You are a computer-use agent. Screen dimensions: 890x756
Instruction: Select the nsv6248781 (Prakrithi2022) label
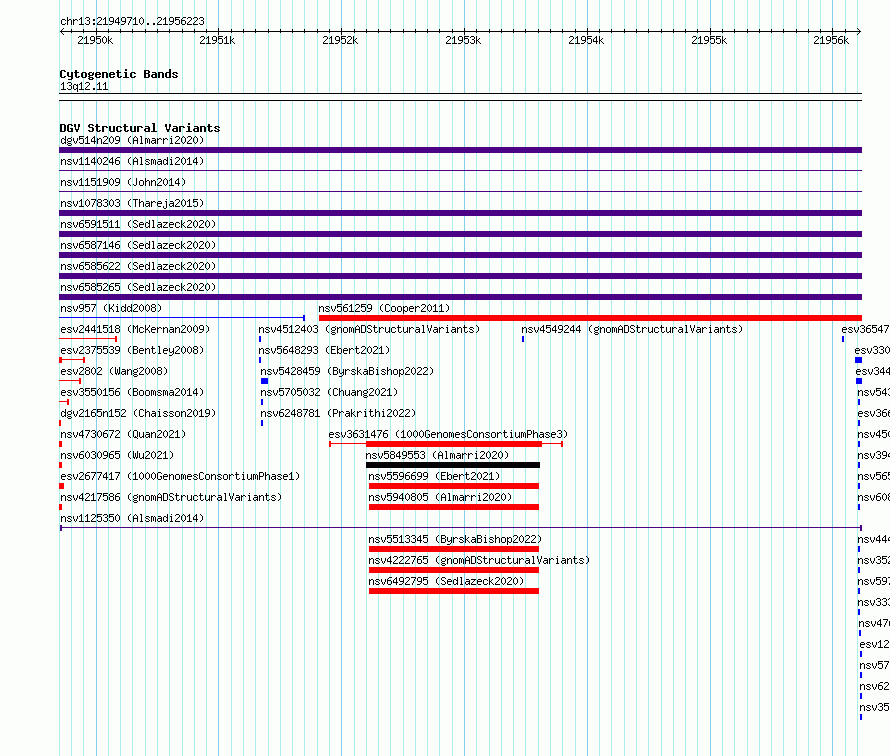338,413
